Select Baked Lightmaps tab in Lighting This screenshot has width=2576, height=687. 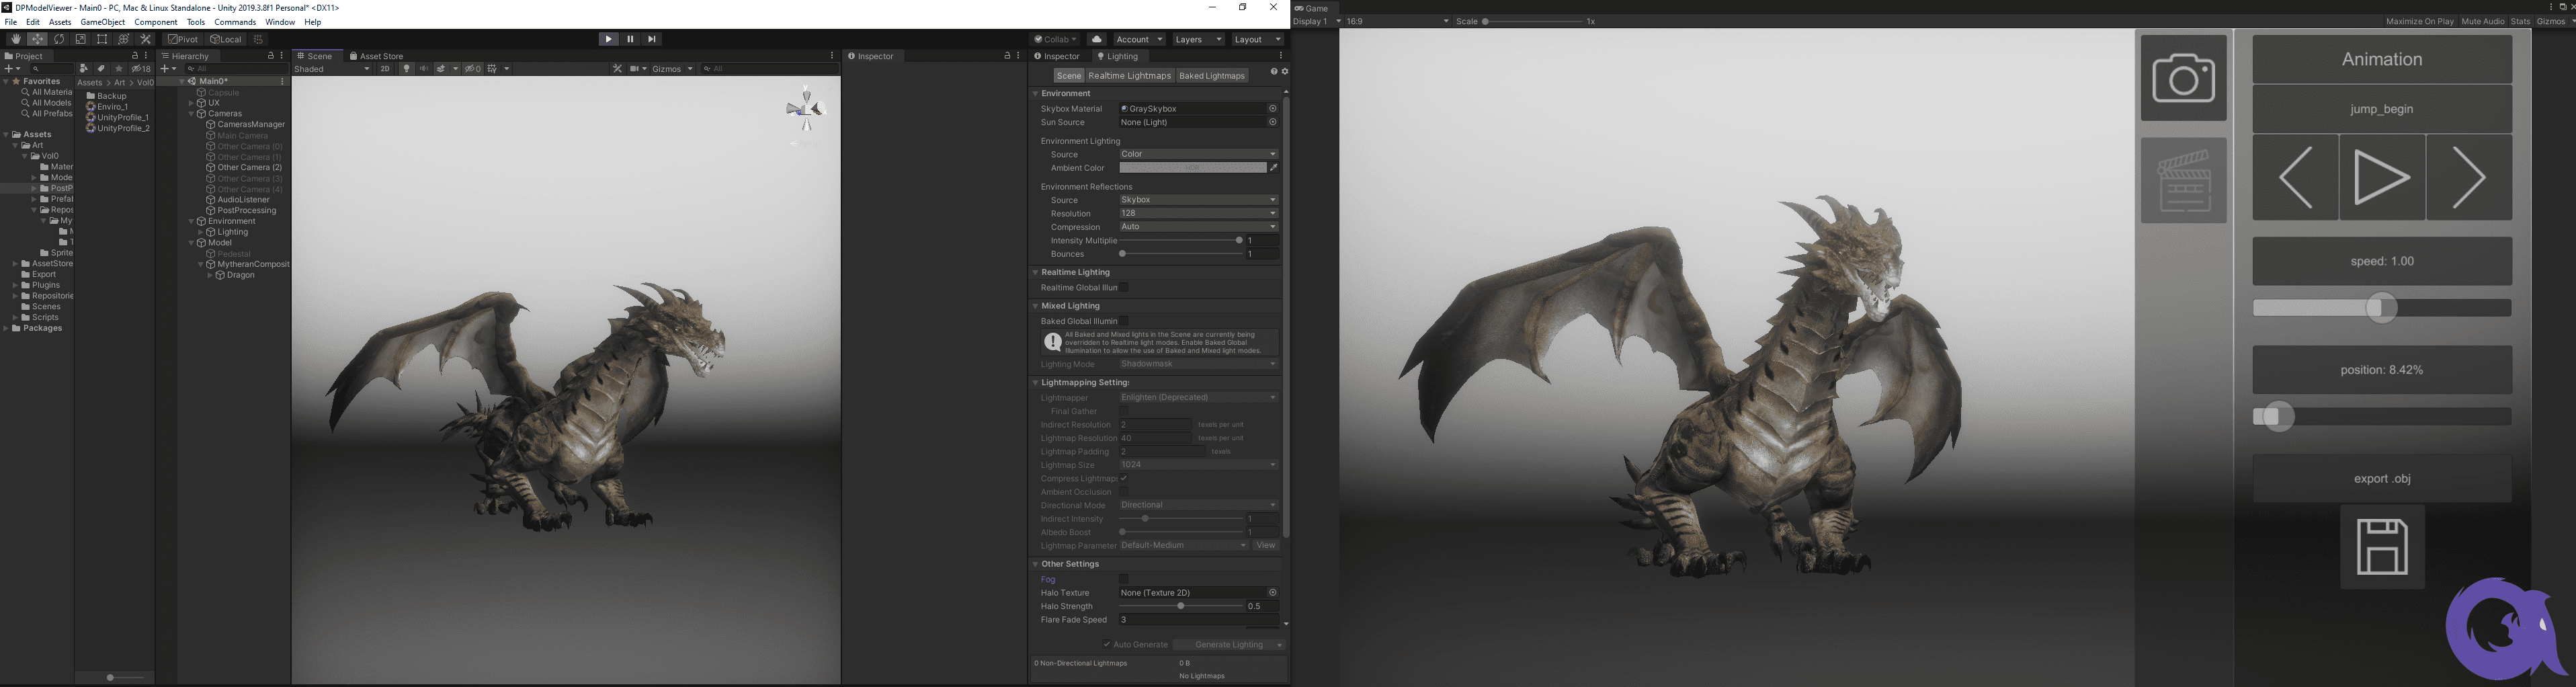(x=1211, y=76)
